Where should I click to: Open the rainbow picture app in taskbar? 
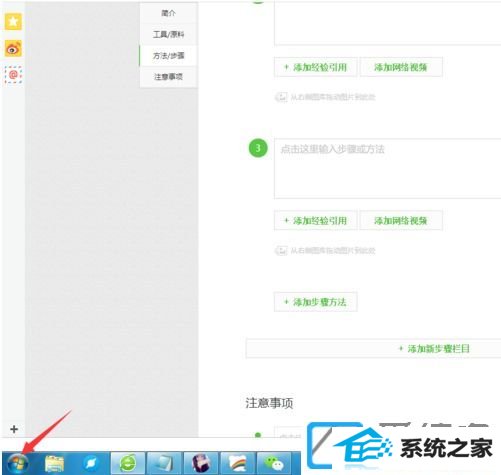click(237, 464)
